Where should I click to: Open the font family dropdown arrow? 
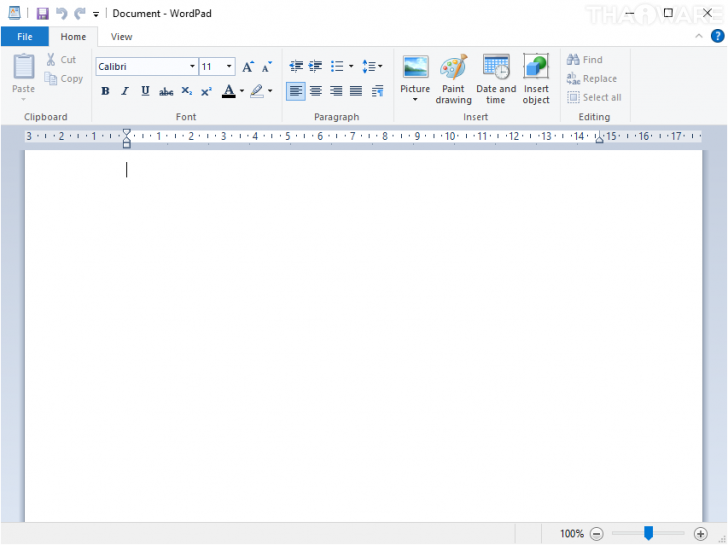[x=192, y=66]
